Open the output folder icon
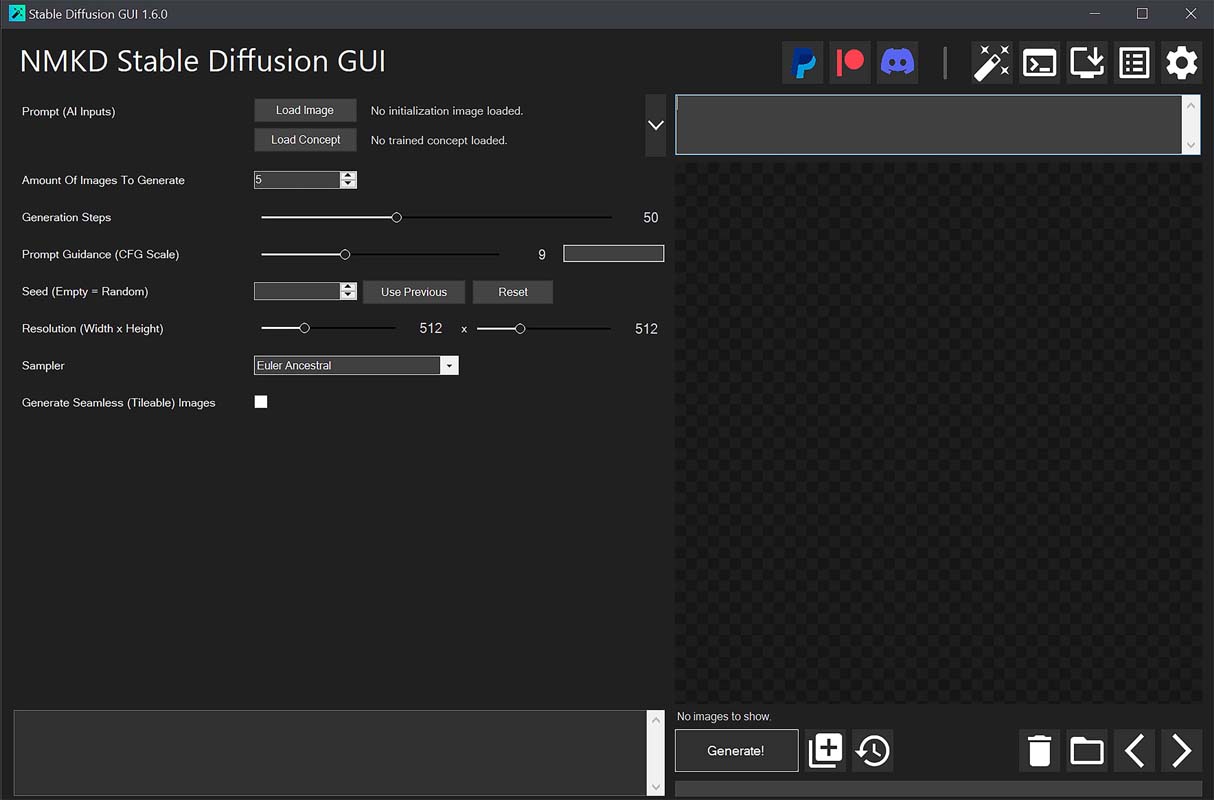1214x800 pixels. (1087, 750)
